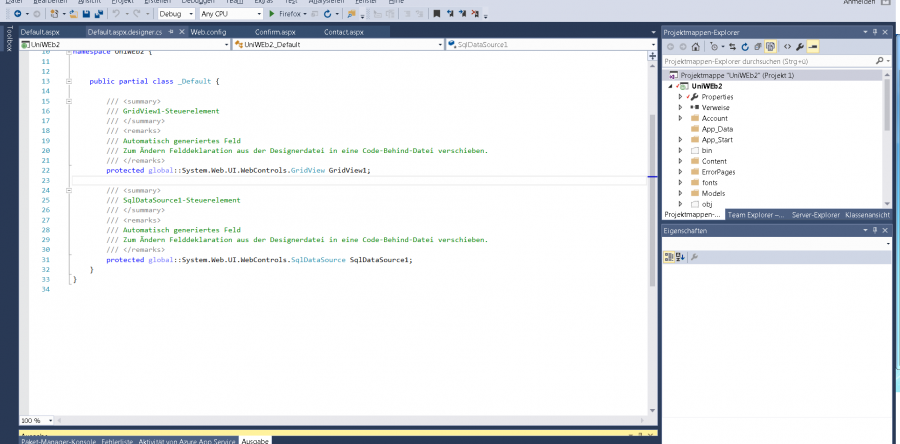
Task: Auto-hide pin for Eigenschaften panel
Action: pyautogui.click(x=875, y=230)
